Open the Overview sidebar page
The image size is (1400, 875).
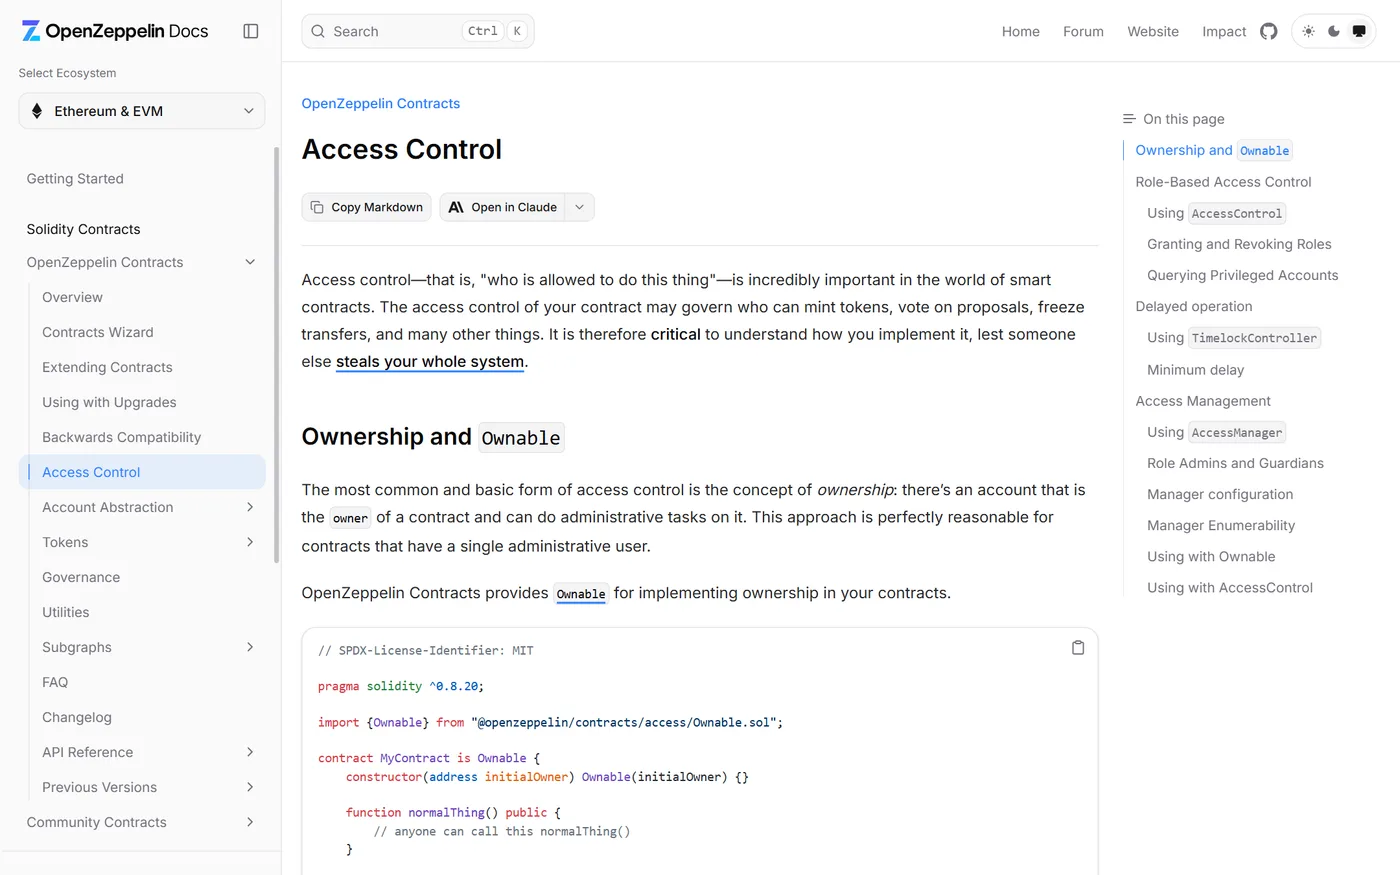pyautogui.click(x=72, y=297)
